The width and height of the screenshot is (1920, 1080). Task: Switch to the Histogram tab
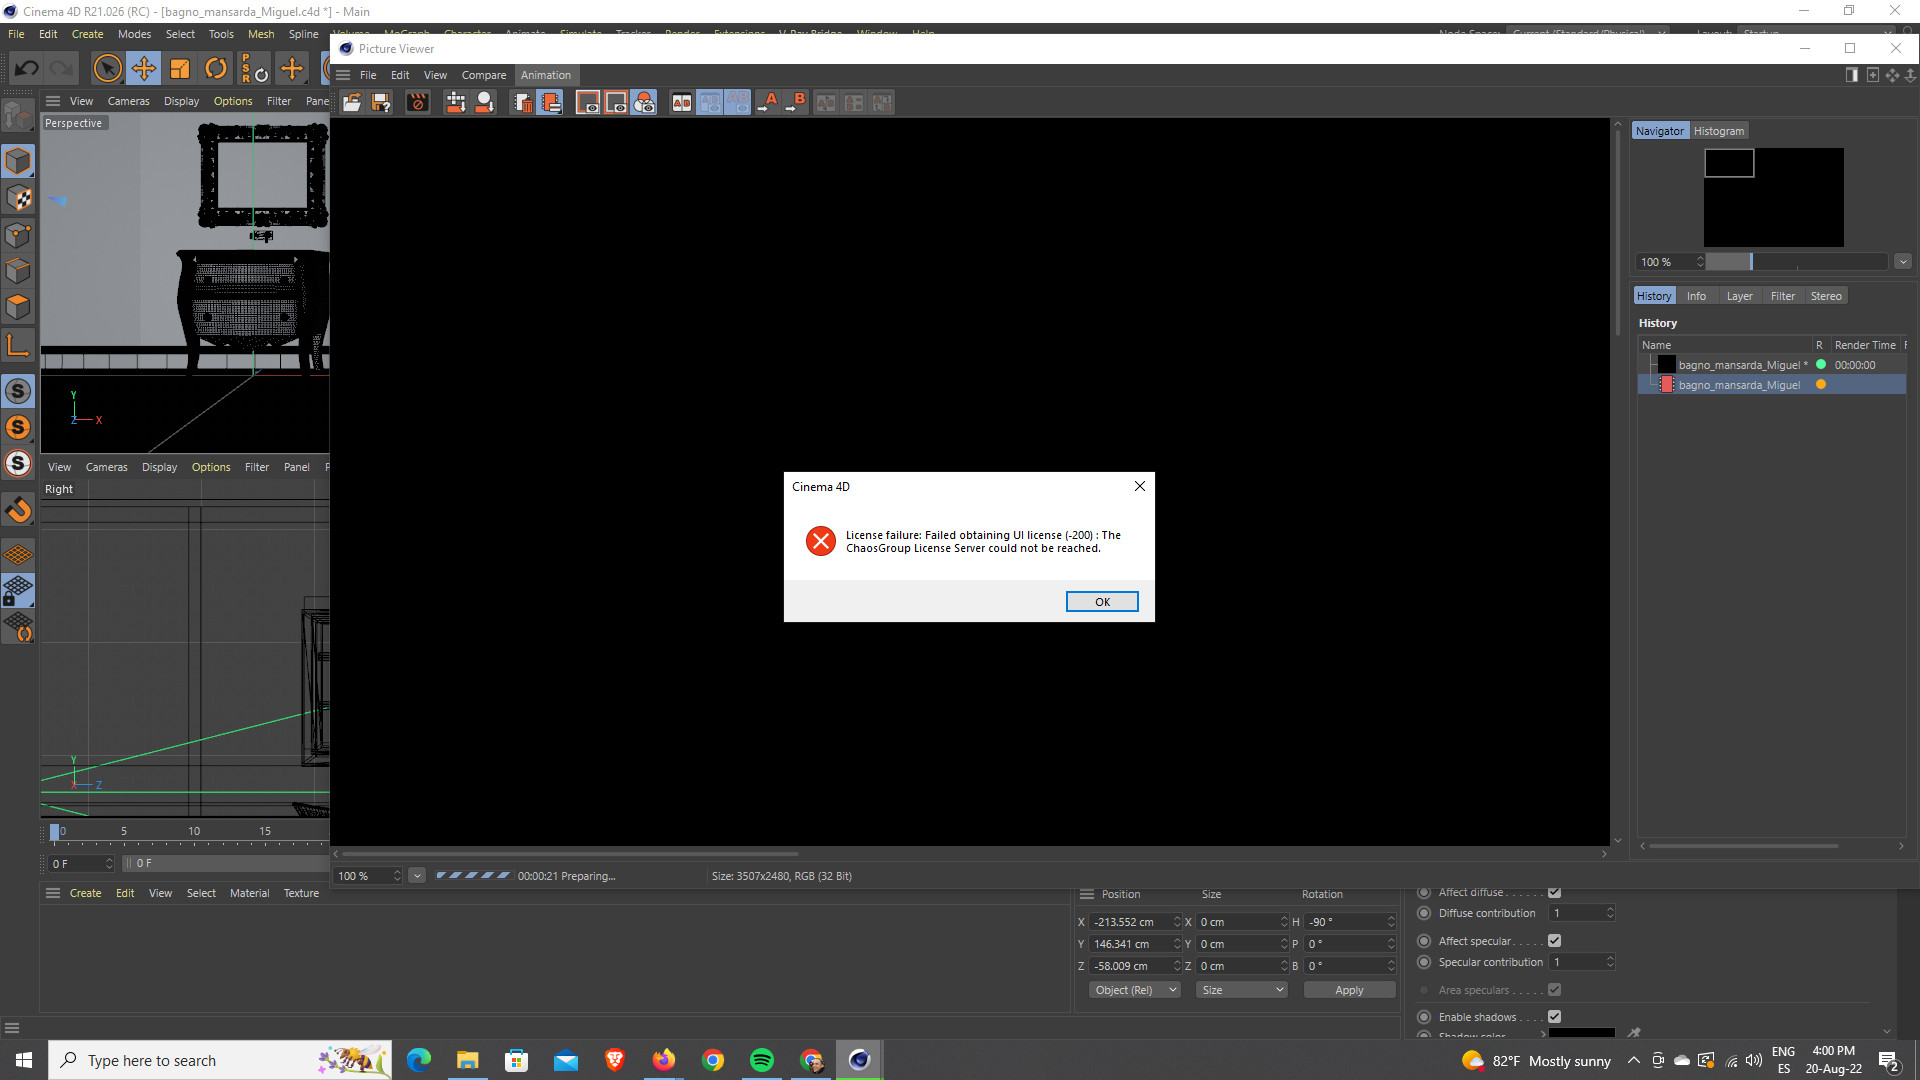click(x=1718, y=131)
